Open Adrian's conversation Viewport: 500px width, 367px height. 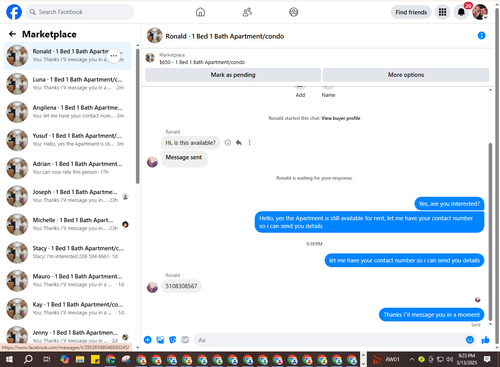click(x=67, y=168)
